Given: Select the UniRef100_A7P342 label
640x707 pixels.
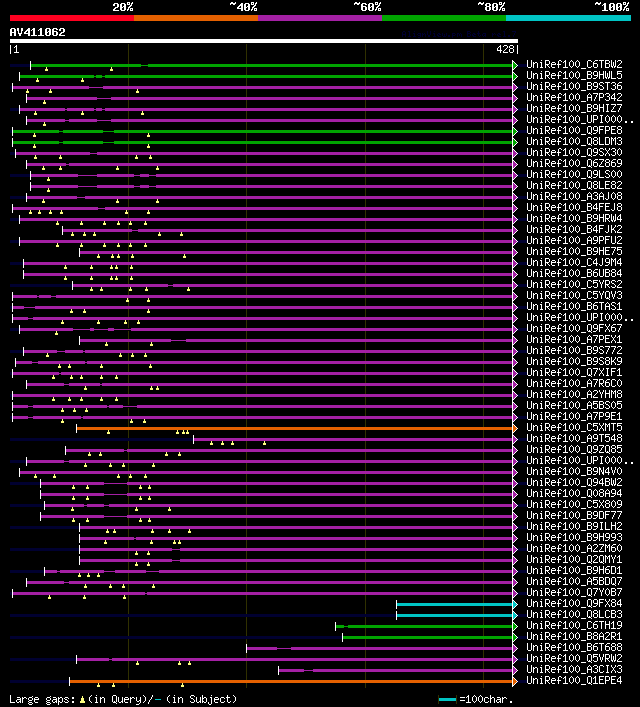Looking at the screenshot, I should click(574, 97).
